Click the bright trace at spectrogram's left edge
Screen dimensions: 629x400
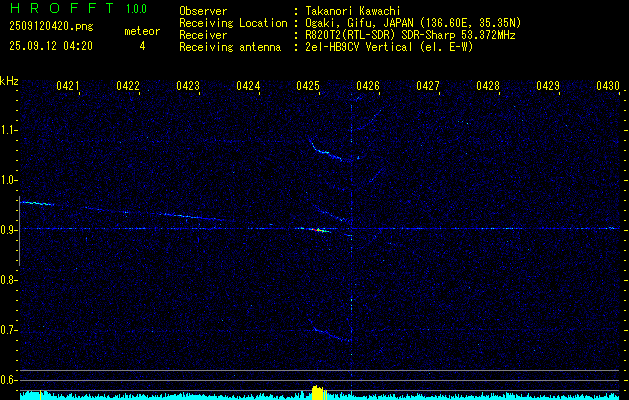click(37, 203)
